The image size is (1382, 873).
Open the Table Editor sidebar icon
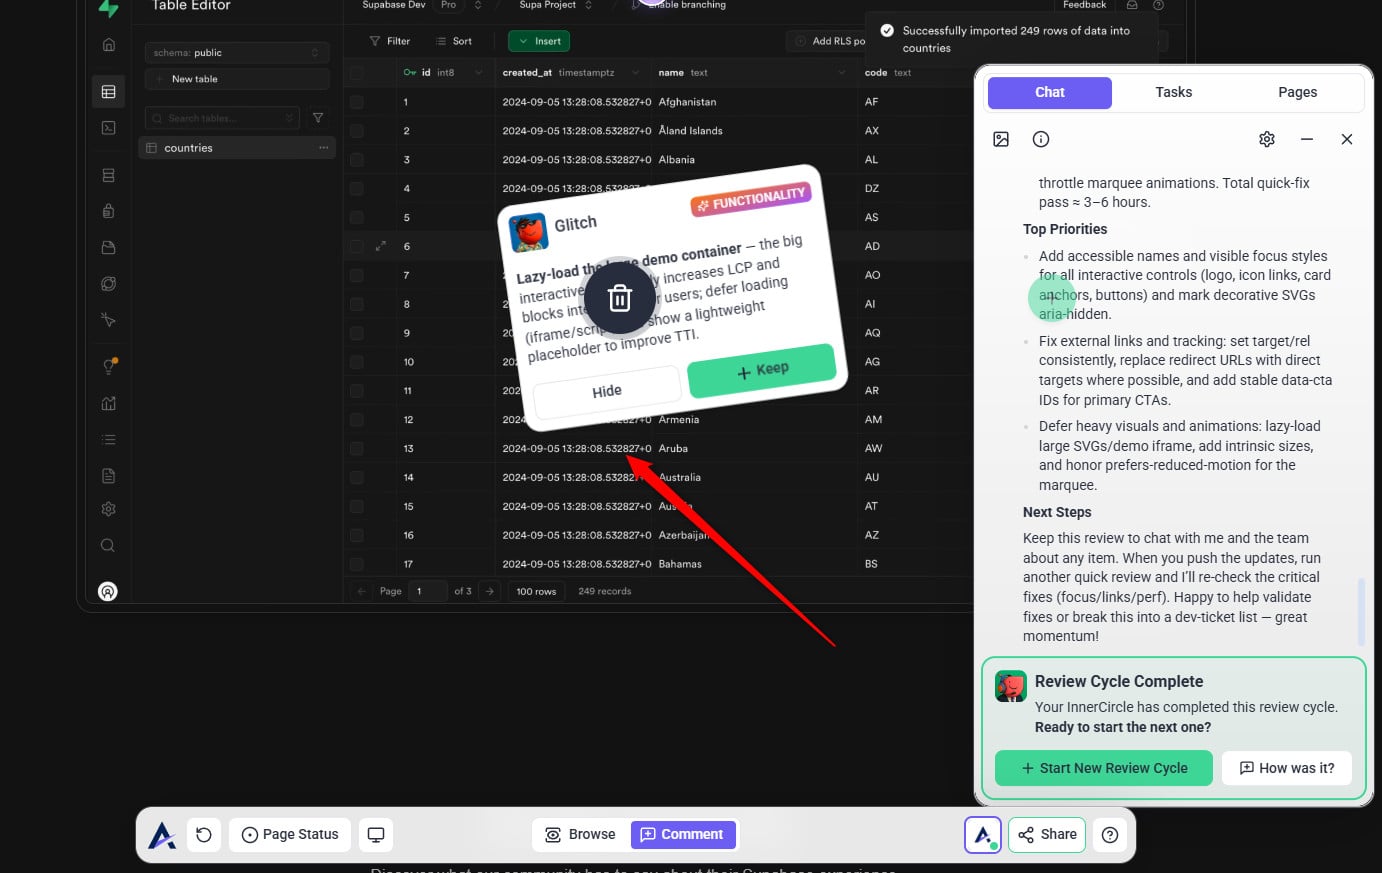tap(109, 92)
